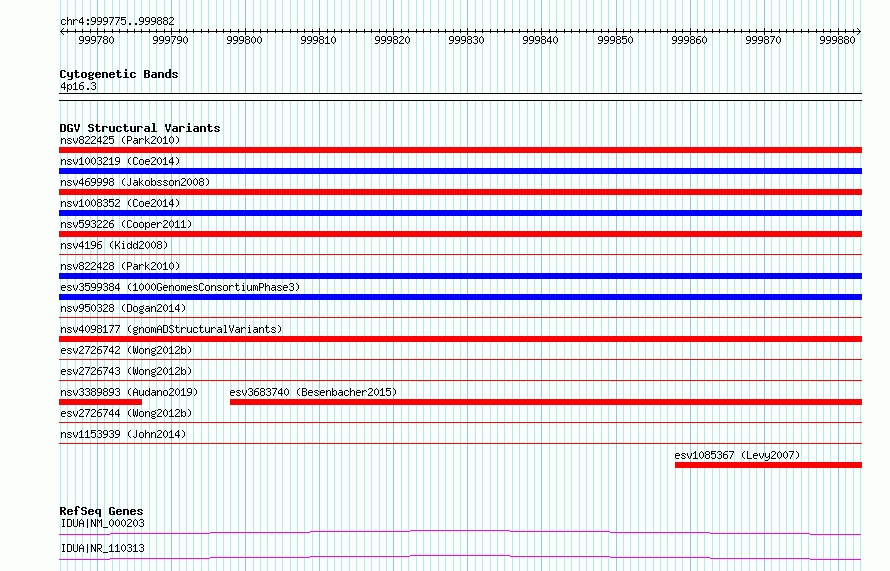Open the IDUA|NM_000203 gene label
The image size is (890, 571).
click(103, 523)
